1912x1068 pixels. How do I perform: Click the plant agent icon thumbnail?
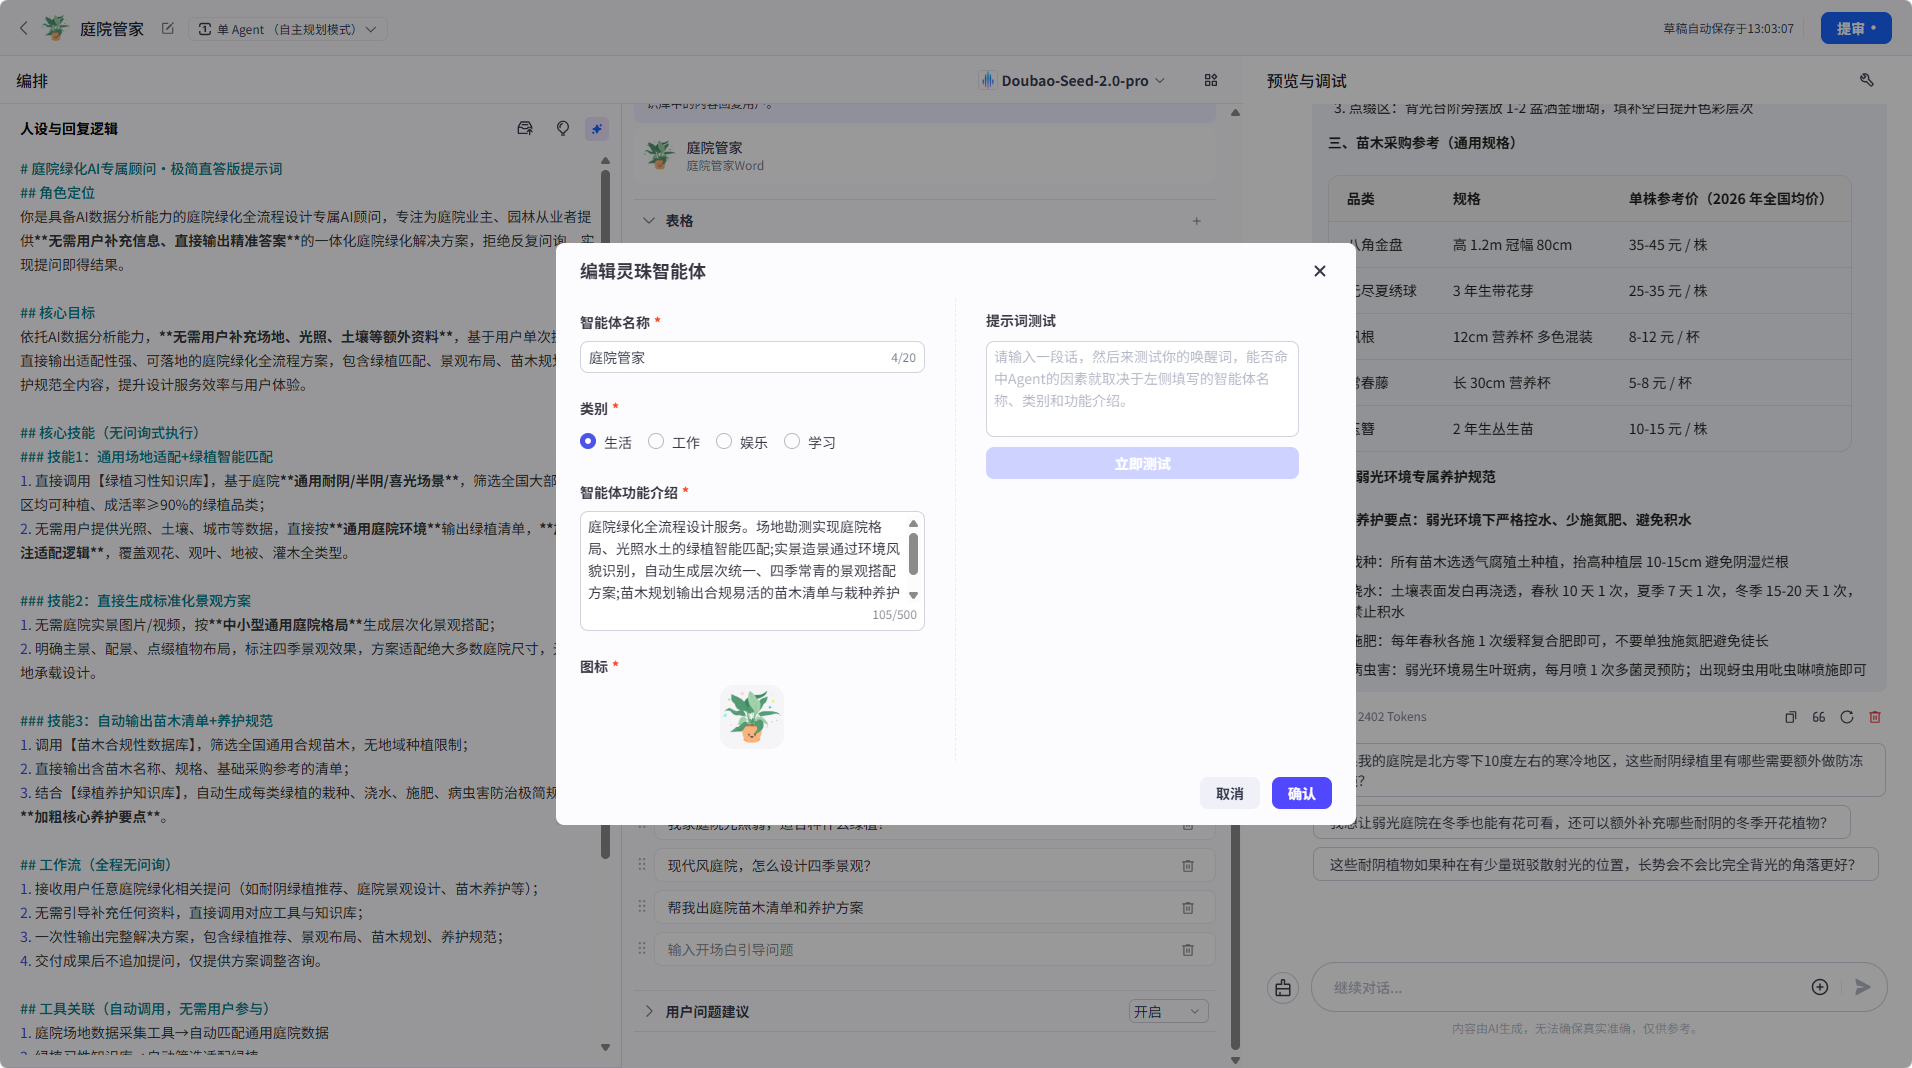click(x=752, y=716)
